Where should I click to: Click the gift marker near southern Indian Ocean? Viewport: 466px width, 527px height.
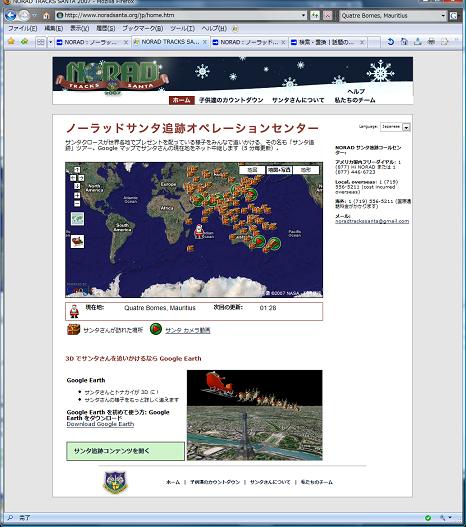pyautogui.click(x=190, y=248)
